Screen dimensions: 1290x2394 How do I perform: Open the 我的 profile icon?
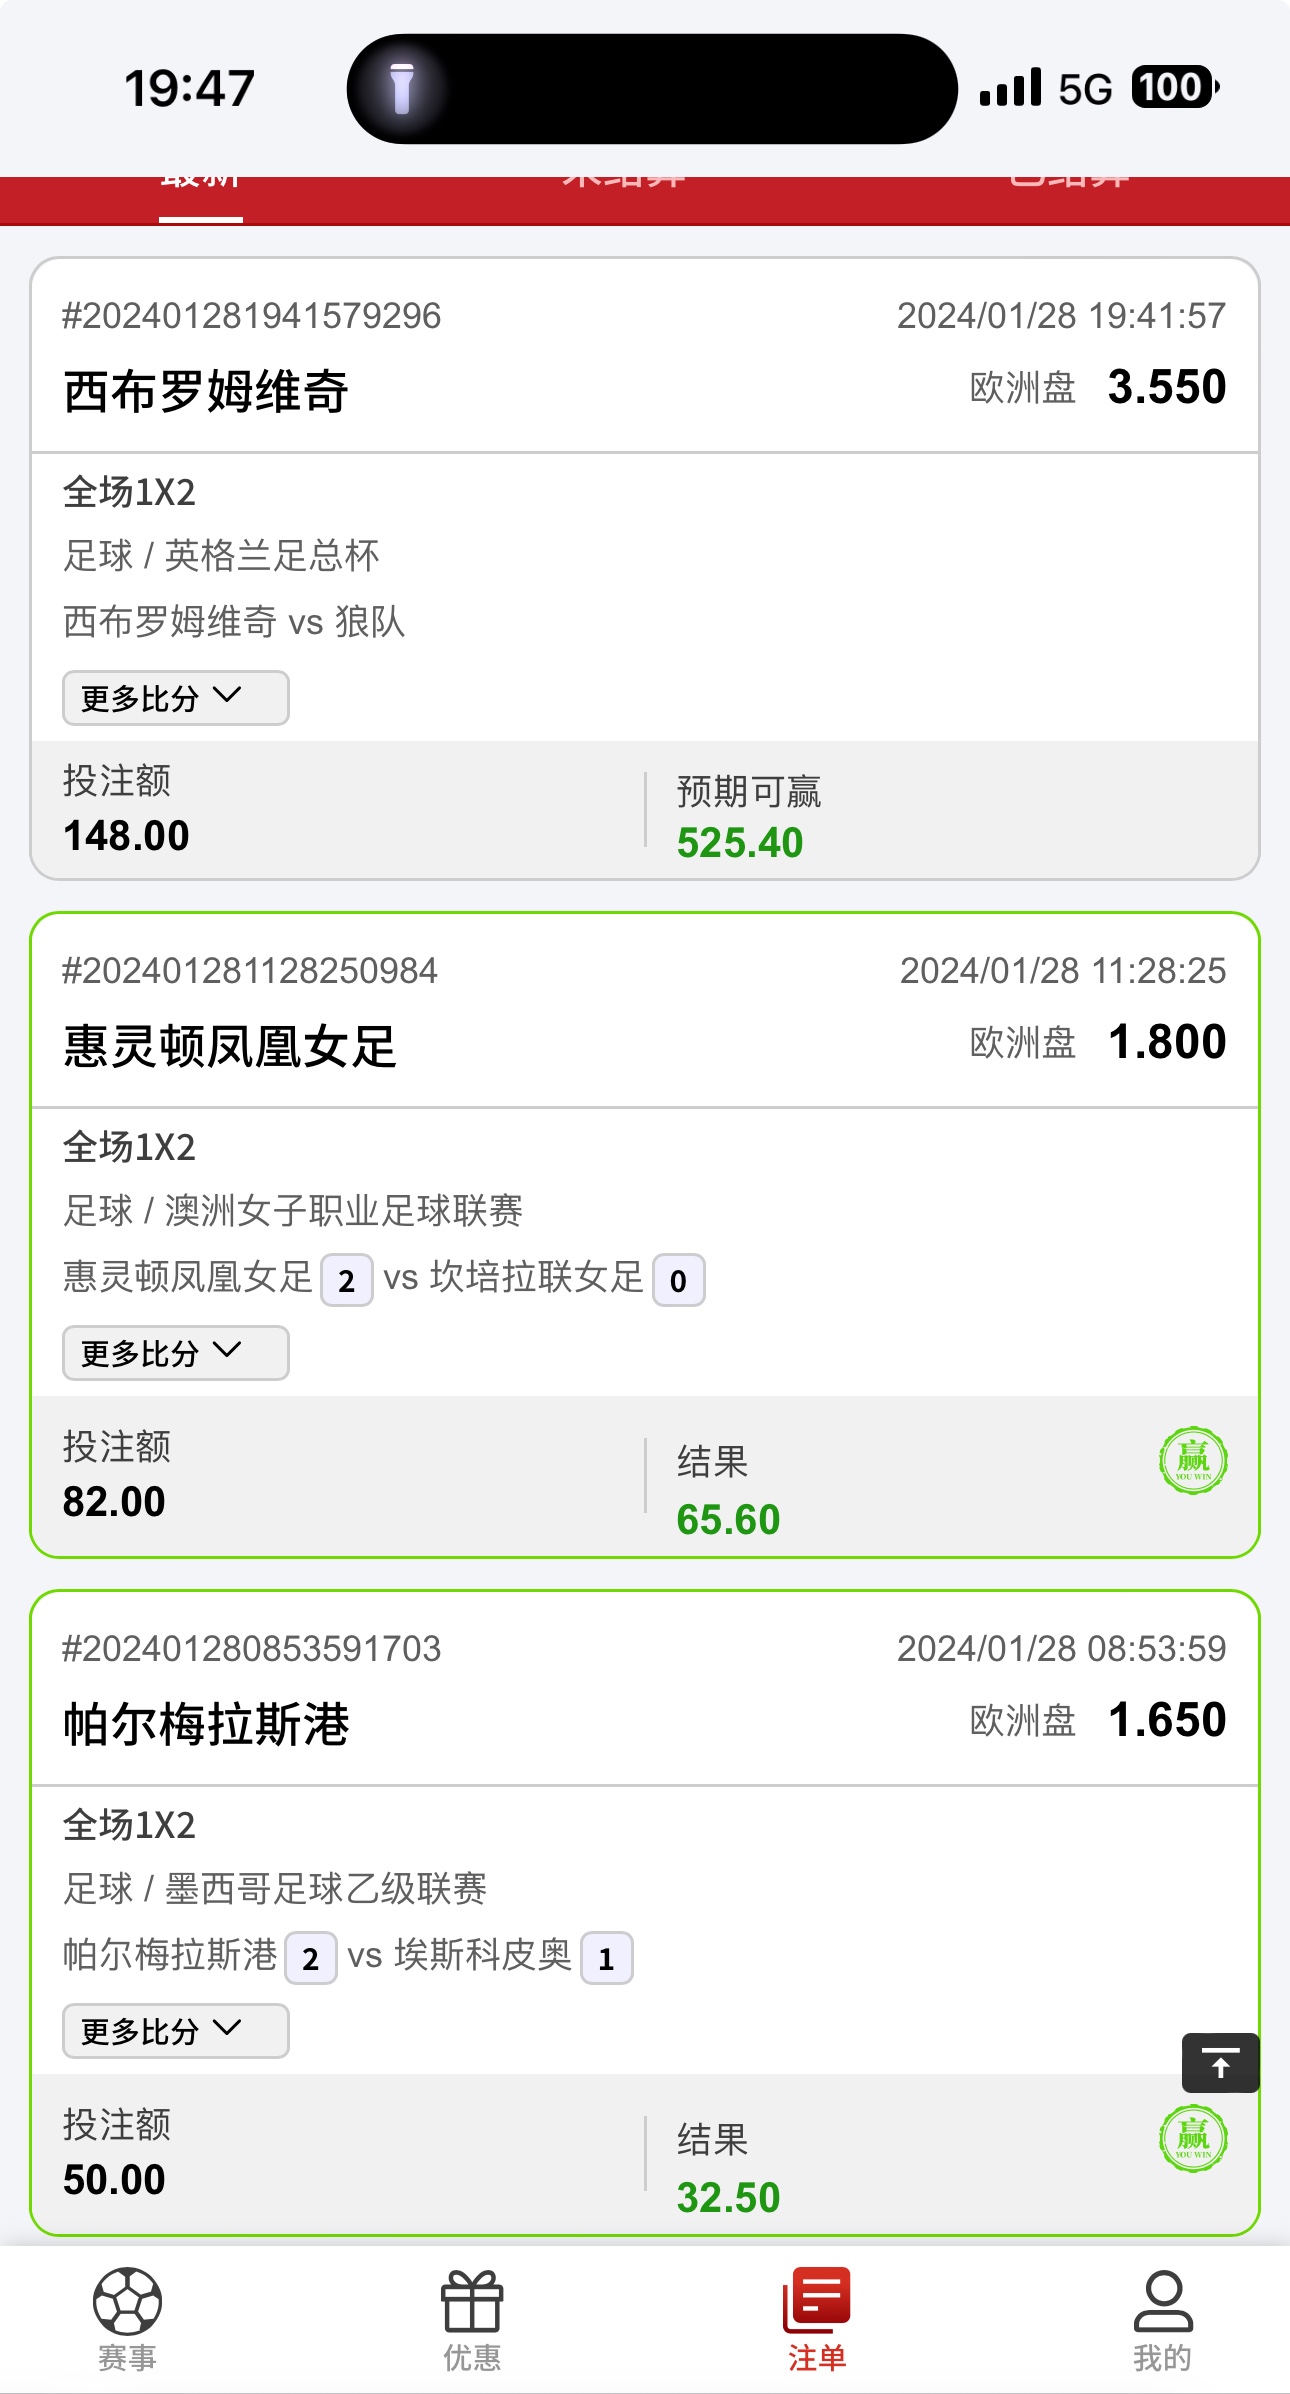click(1162, 2300)
